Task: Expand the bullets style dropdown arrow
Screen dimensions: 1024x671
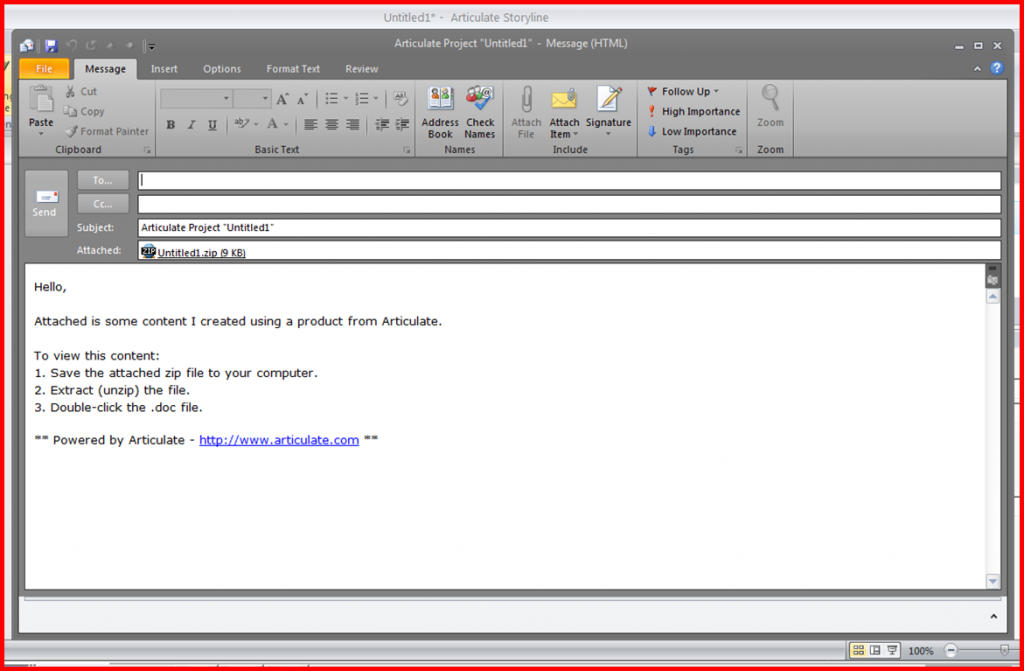Action: (345, 99)
